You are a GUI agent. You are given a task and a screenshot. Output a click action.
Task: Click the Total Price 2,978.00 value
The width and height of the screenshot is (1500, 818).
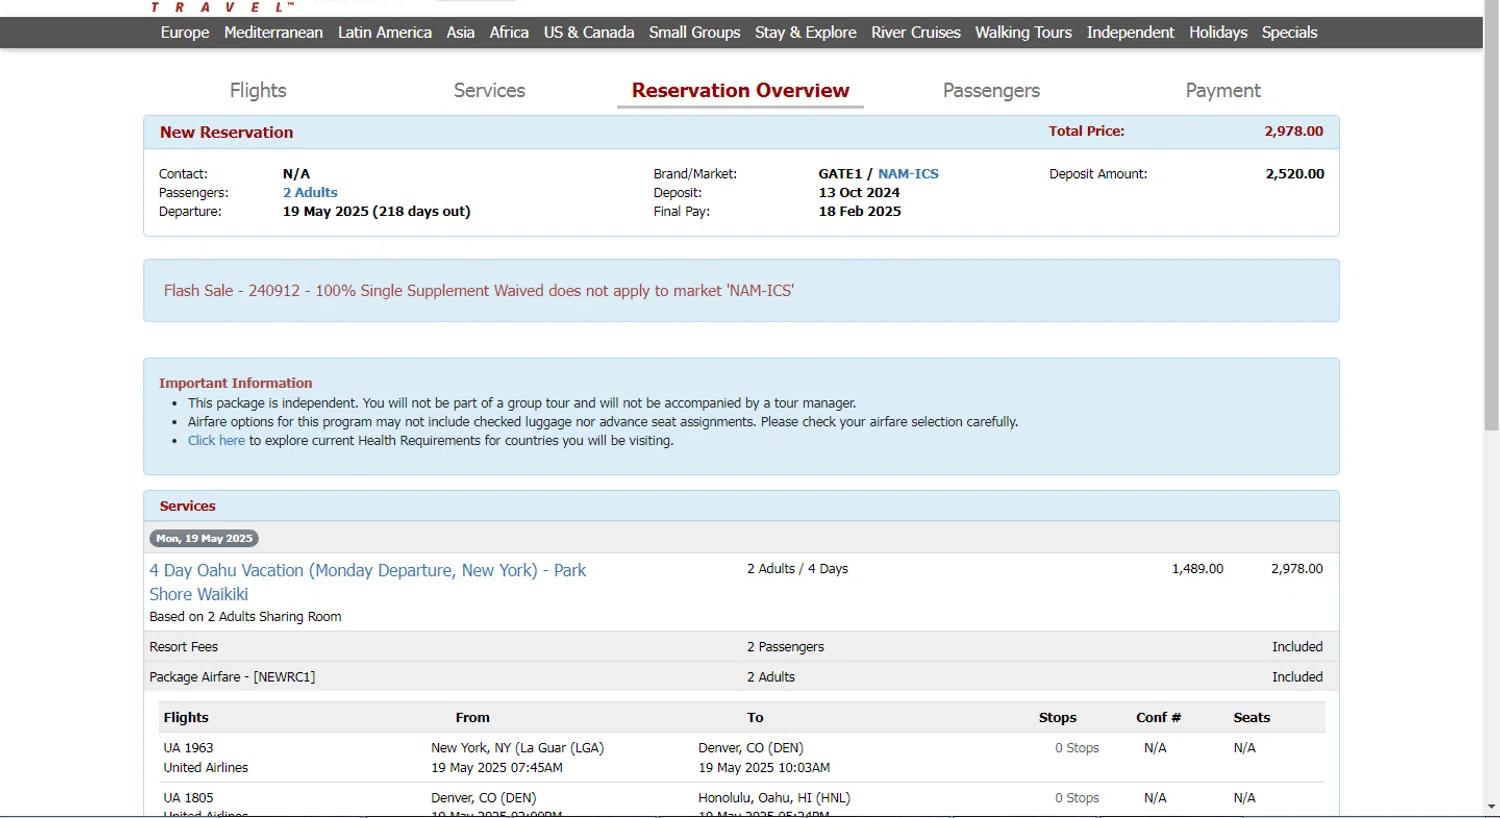[1293, 131]
